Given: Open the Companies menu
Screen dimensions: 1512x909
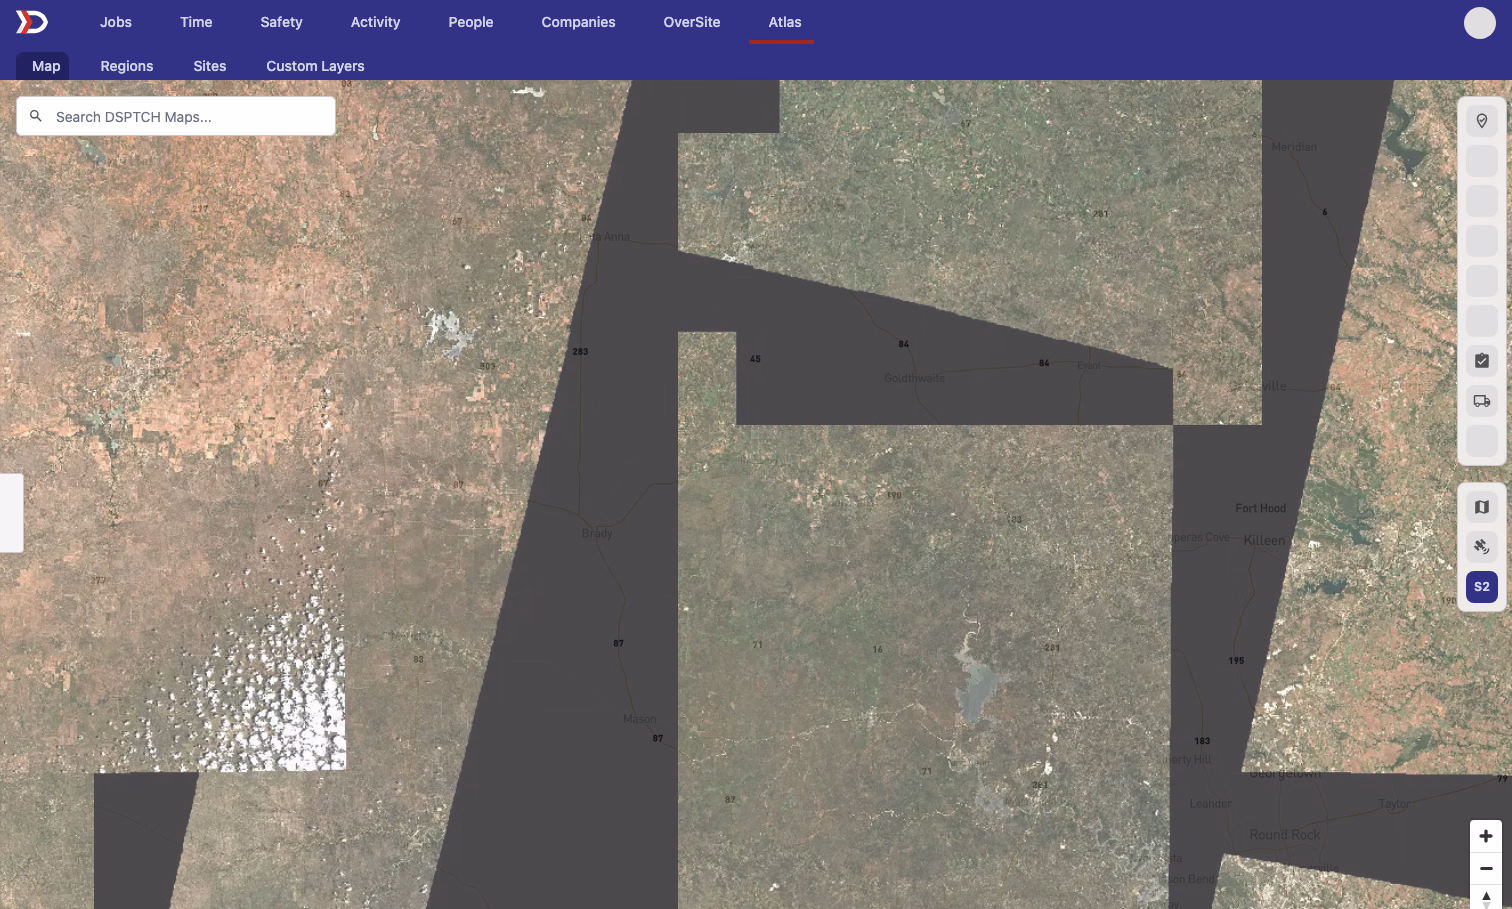Looking at the screenshot, I should (578, 22).
